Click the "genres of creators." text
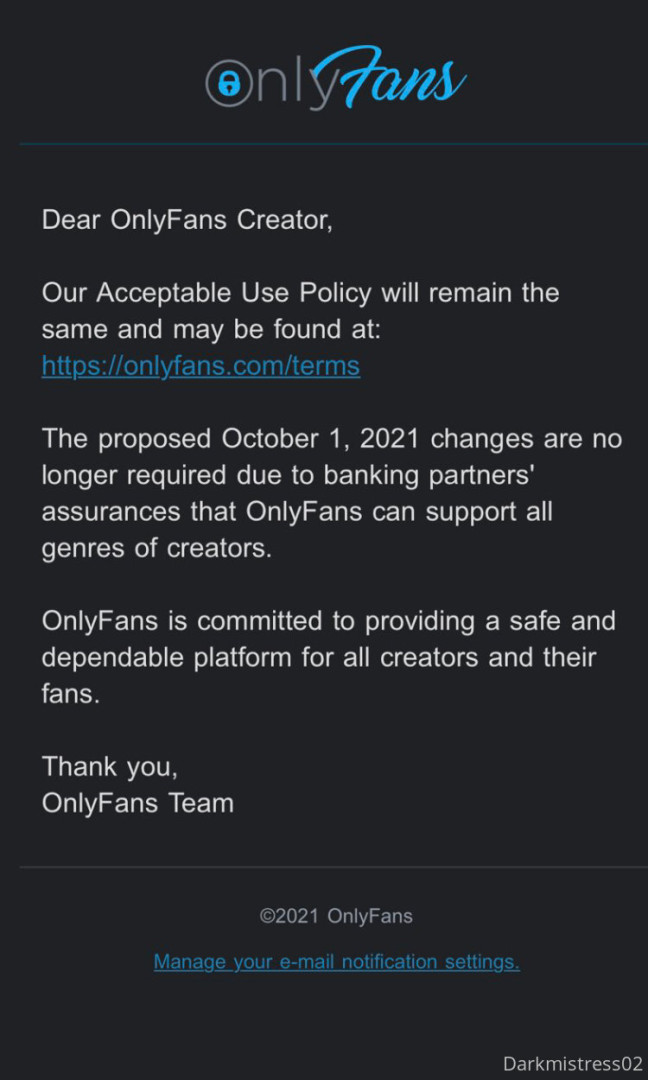 coord(156,548)
